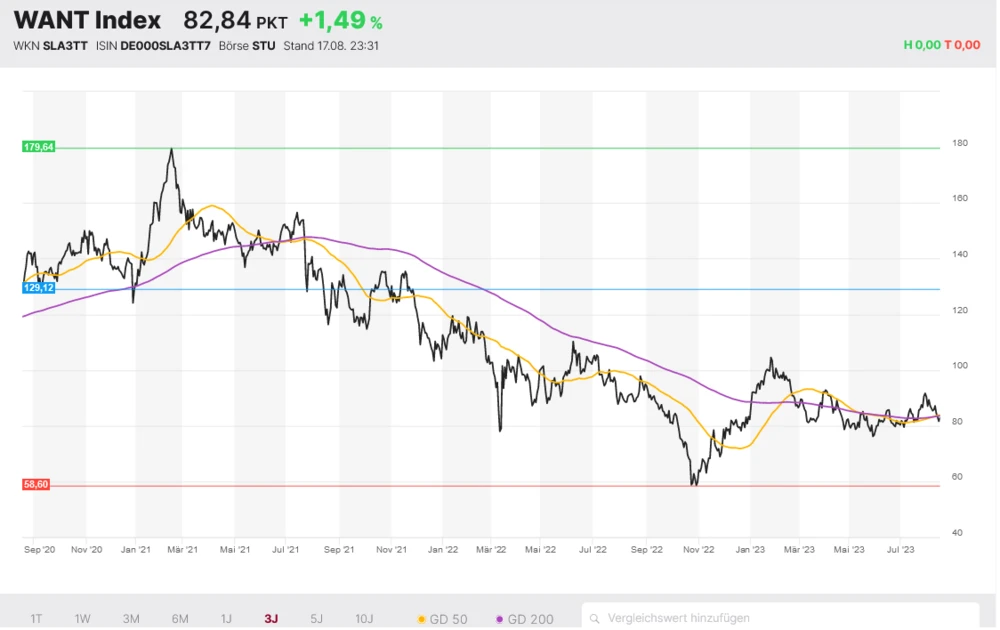Image resolution: width=1000 pixels, height=630 pixels.
Task: Show the 1J chart period
Action: [226, 619]
